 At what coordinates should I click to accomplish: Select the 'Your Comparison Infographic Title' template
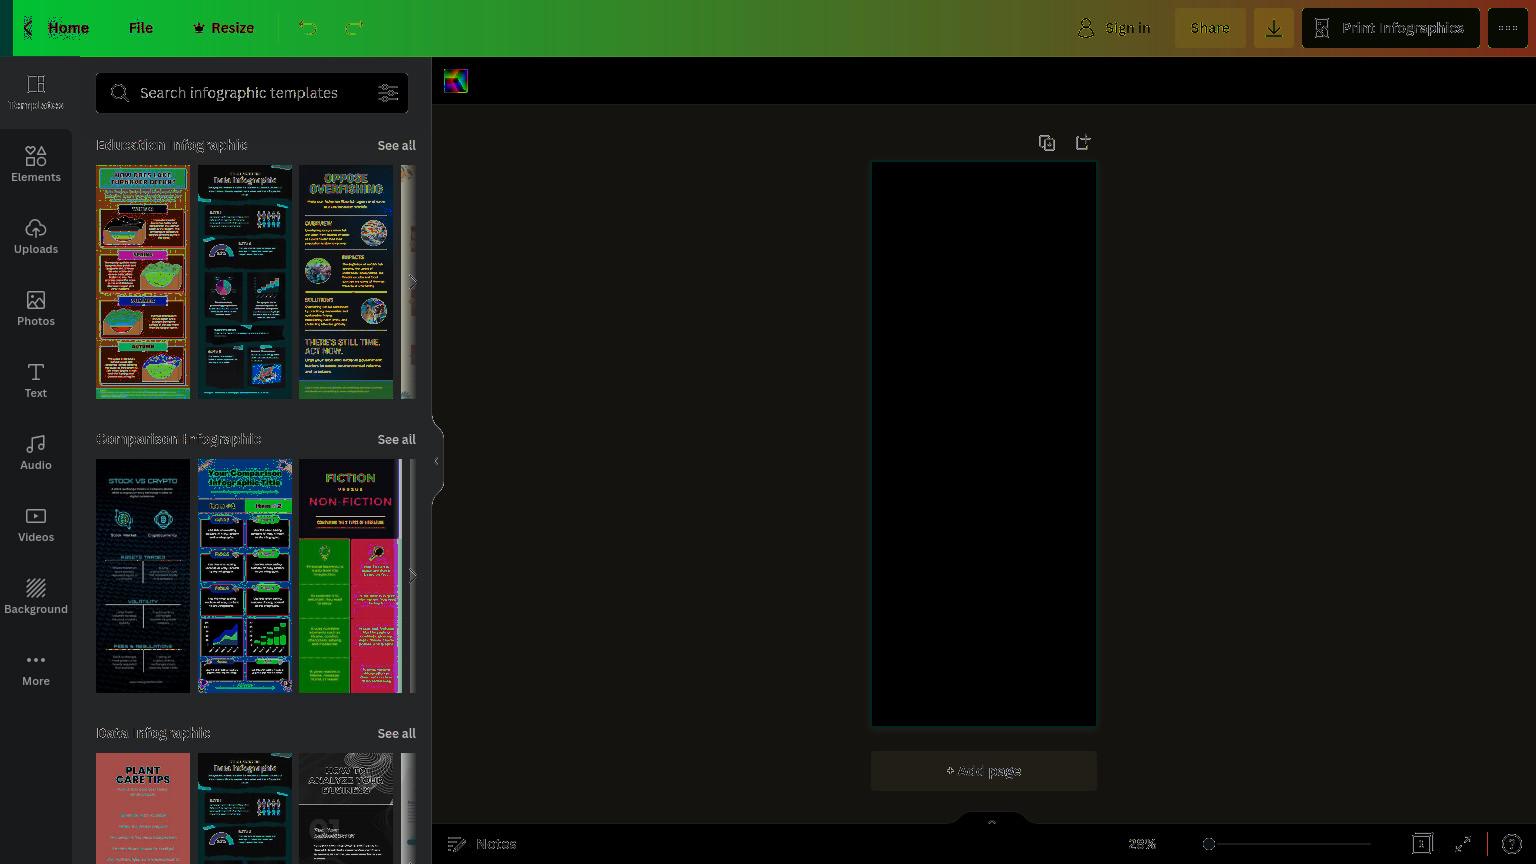[x=245, y=576]
